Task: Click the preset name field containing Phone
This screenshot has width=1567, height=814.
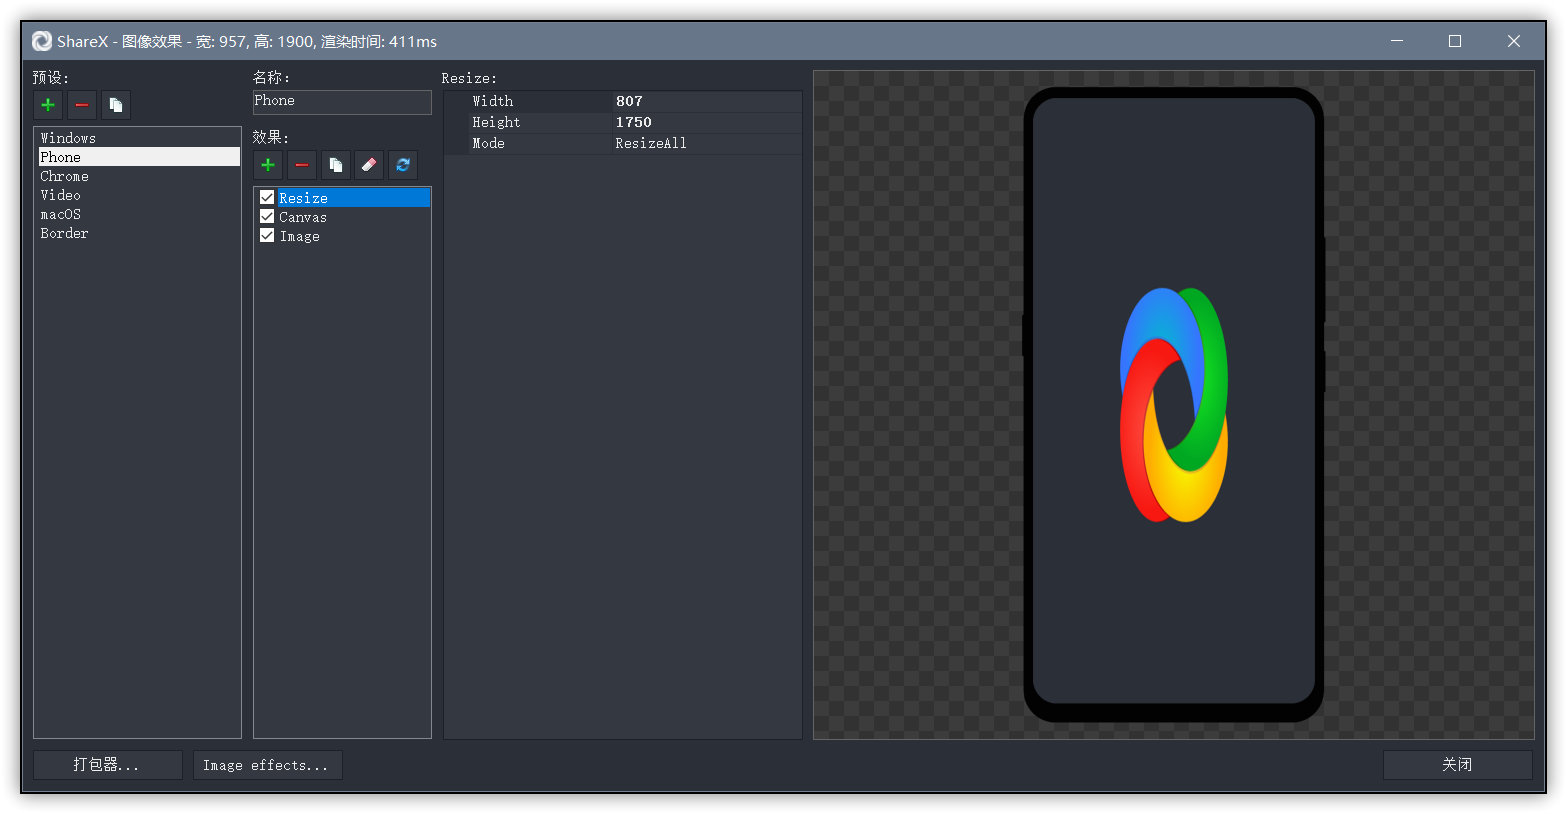Action: coord(342,102)
